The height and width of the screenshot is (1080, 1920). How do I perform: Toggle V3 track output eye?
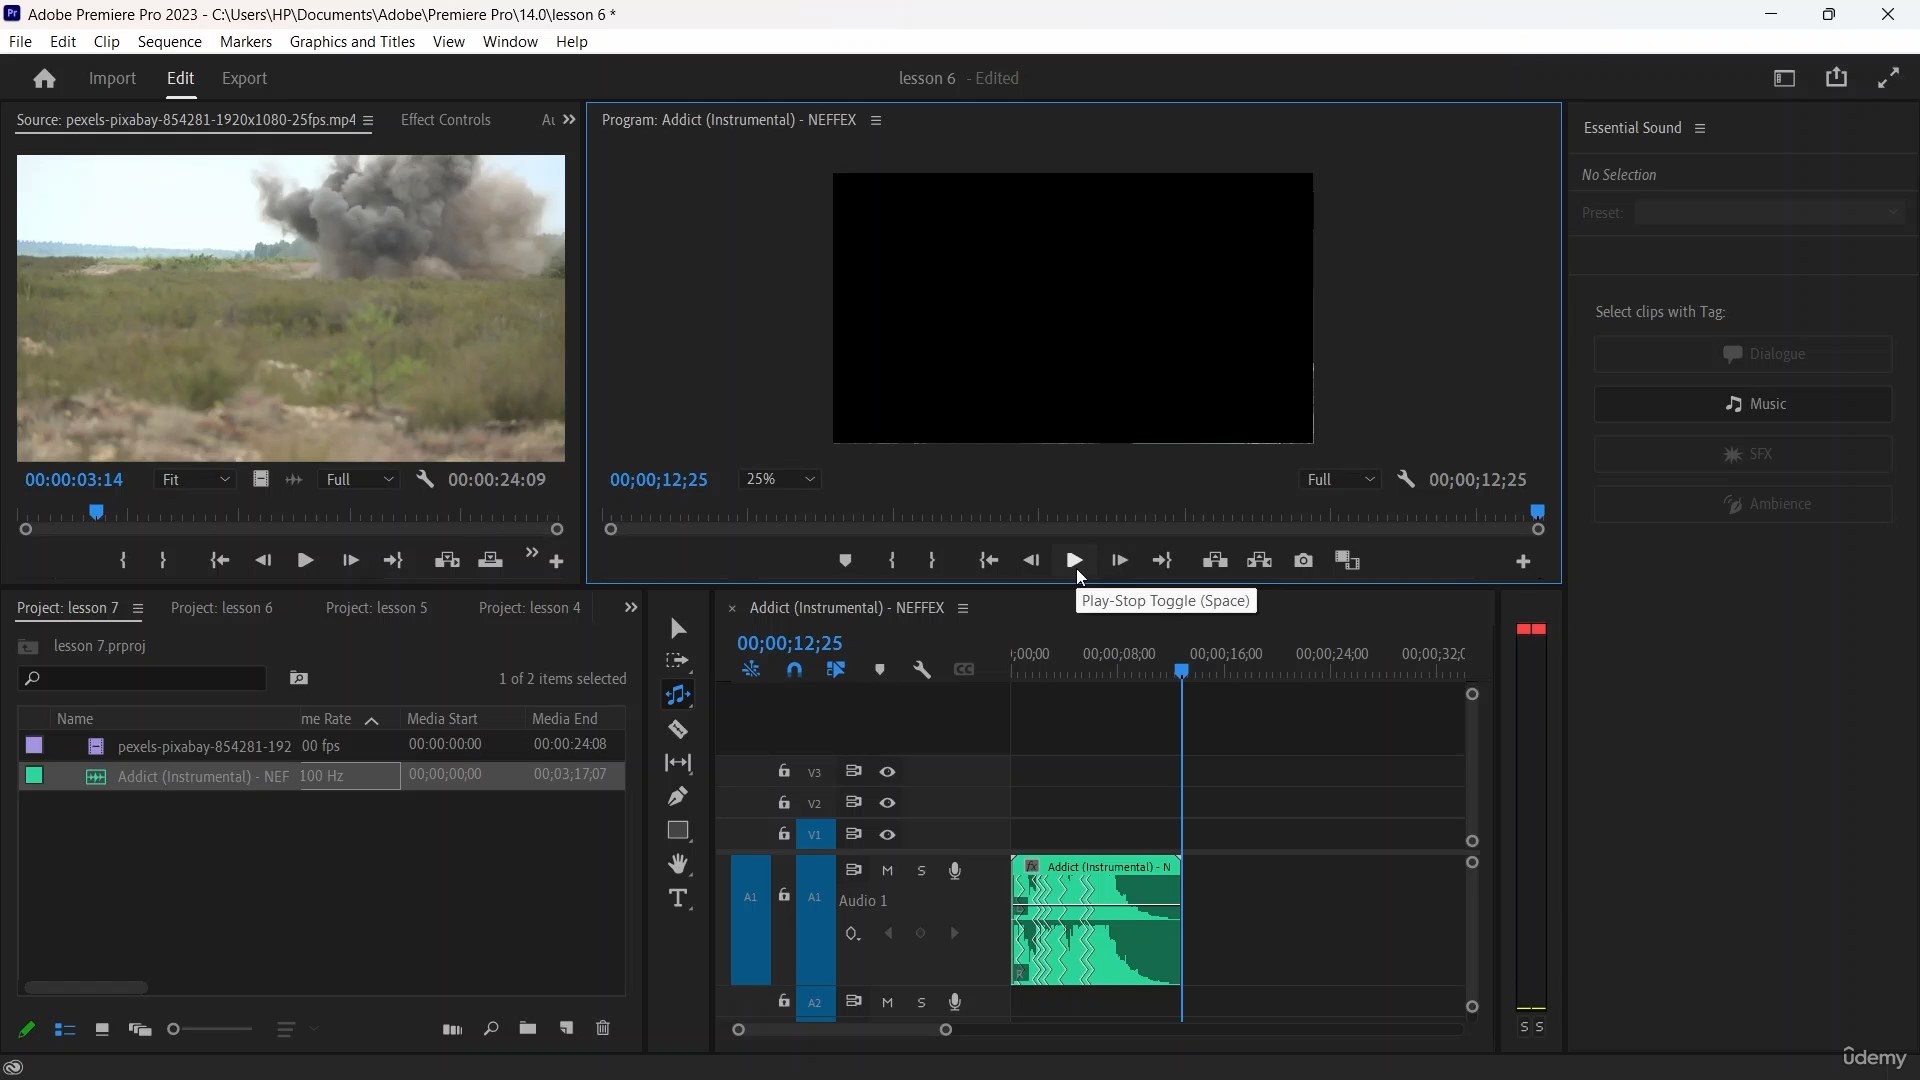tap(887, 772)
